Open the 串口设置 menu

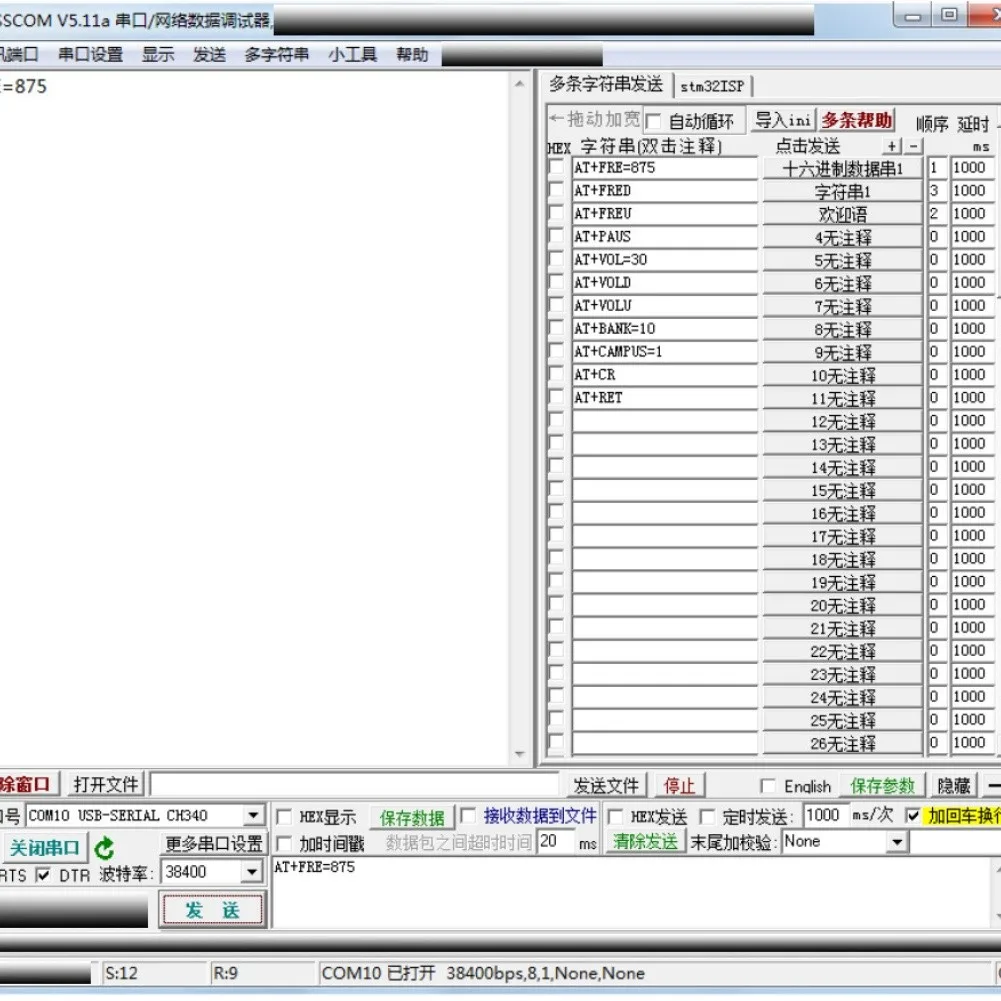tap(90, 55)
